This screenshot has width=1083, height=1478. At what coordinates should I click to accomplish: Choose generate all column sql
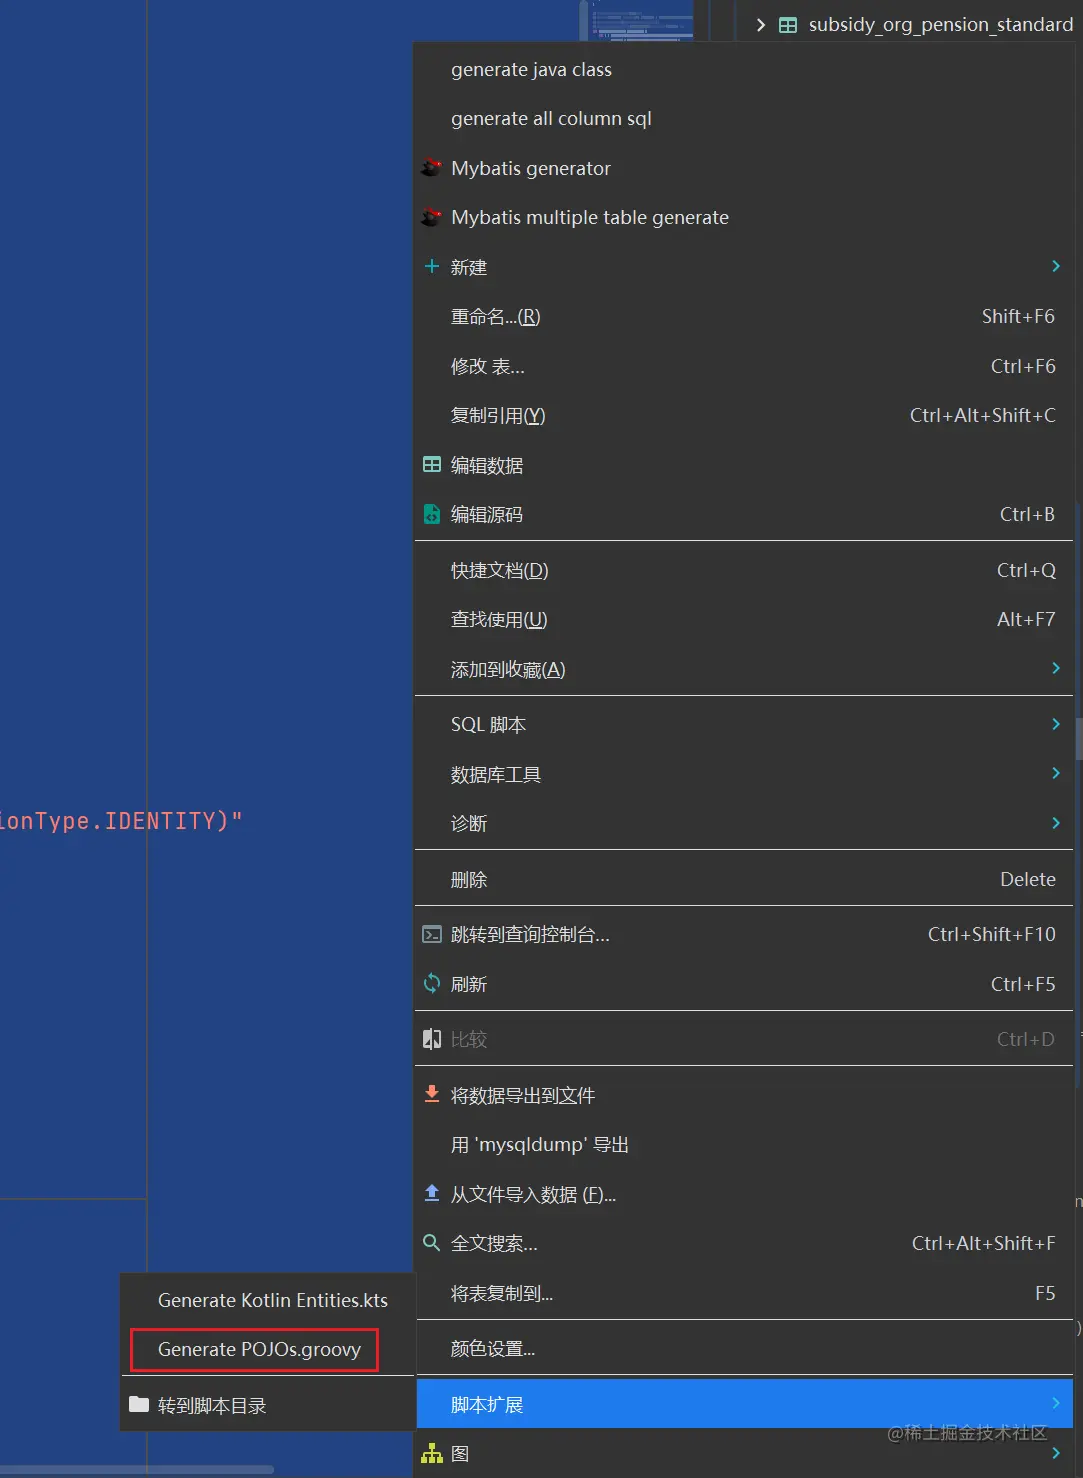pos(744,118)
